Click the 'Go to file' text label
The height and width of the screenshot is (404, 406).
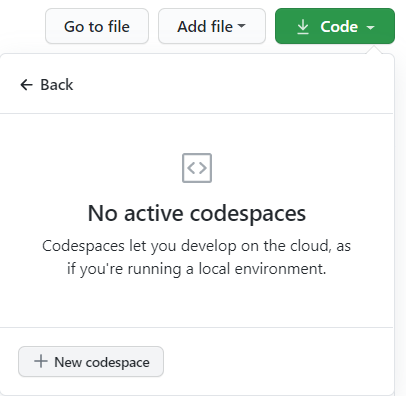coord(97,27)
